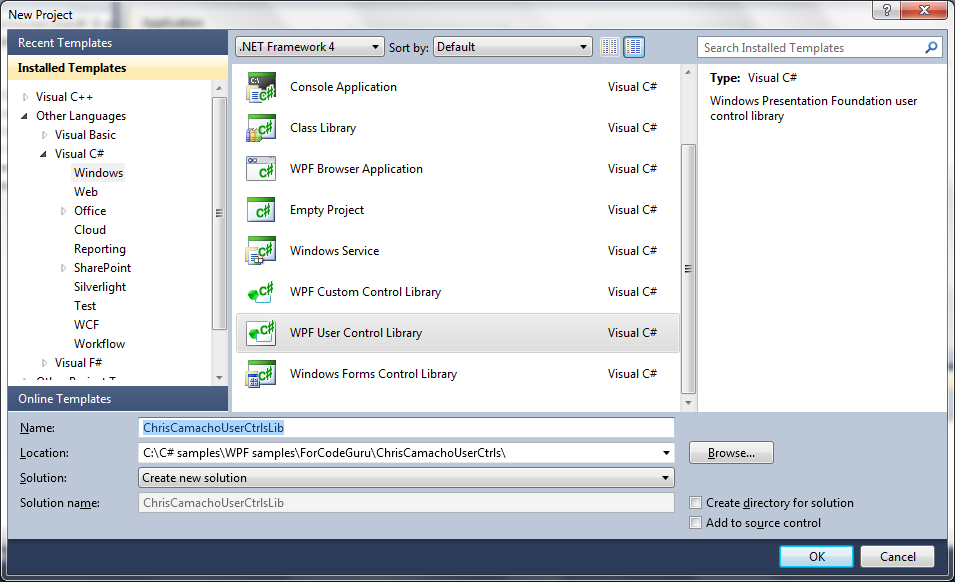
Task: Select the Windows Forms Control Library icon
Action: pyautogui.click(x=261, y=374)
